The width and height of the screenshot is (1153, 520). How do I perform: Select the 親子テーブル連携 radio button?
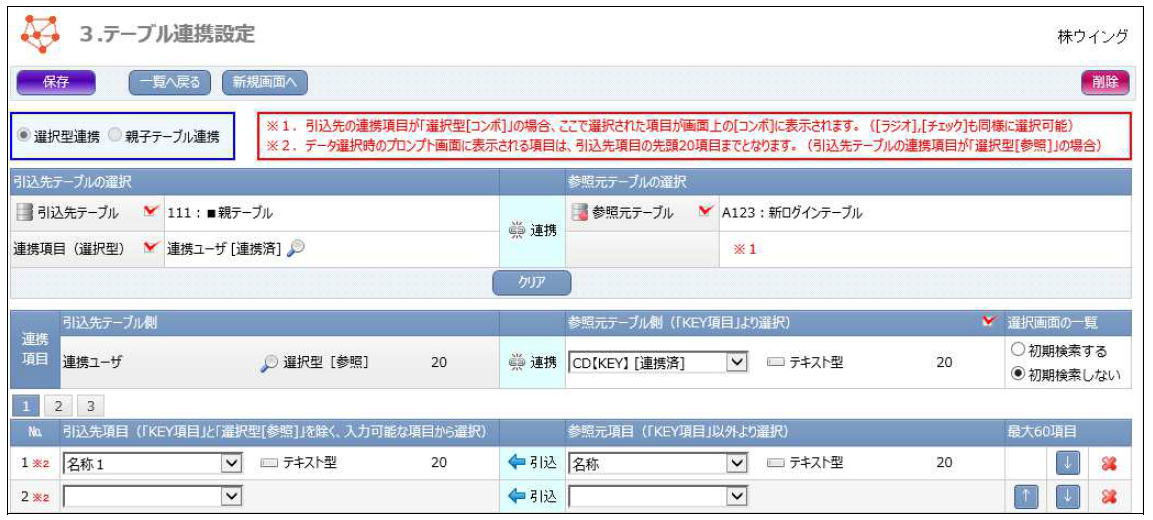tap(115, 135)
